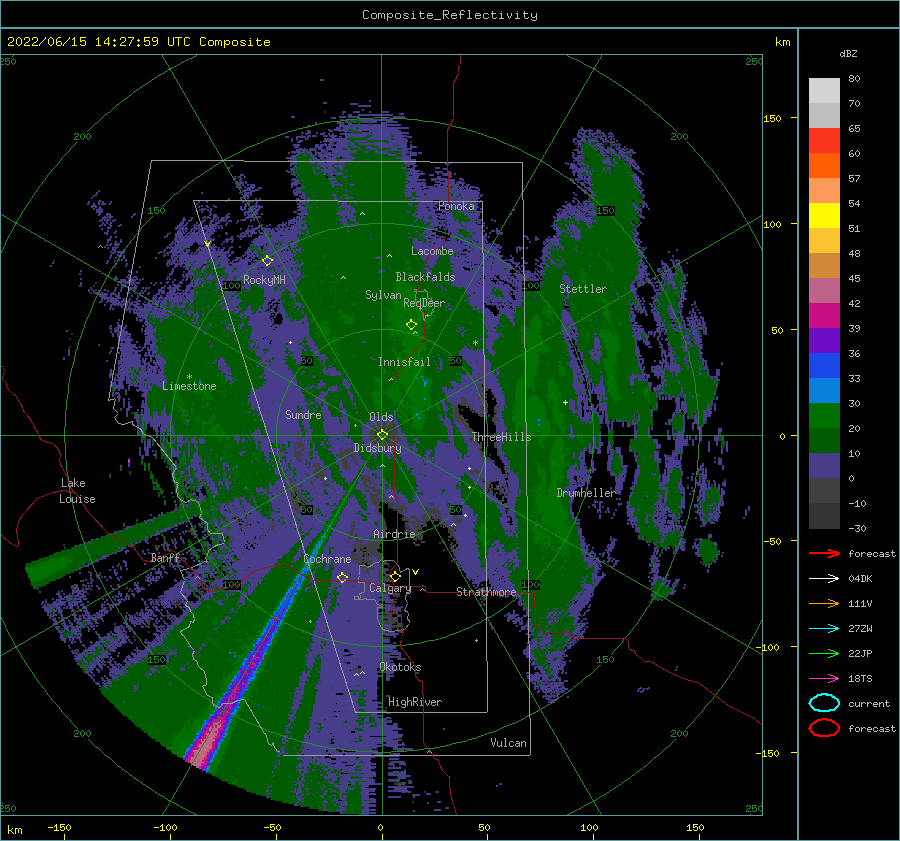Click the HighRiver town label
The height and width of the screenshot is (841, 900).
415,702
